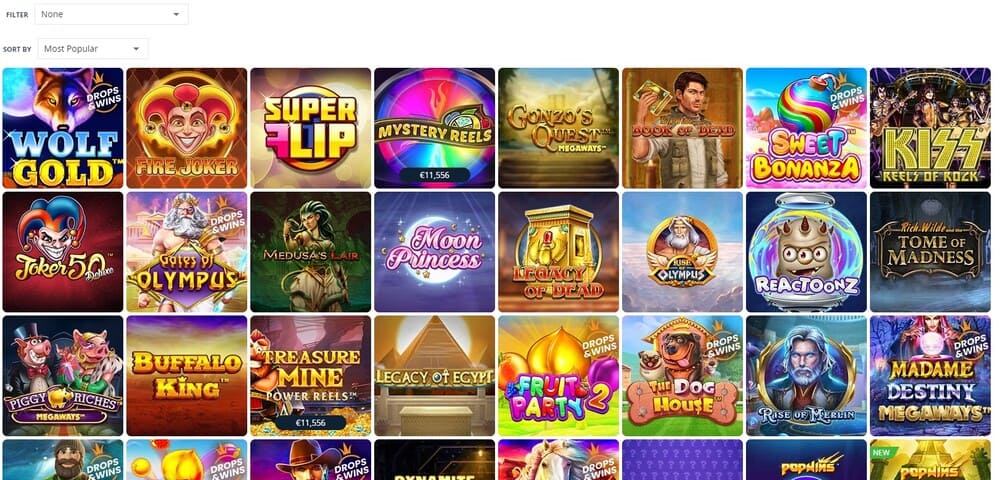Open the Sweet Bonanza game
1000x480 pixels.
pos(806,128)
